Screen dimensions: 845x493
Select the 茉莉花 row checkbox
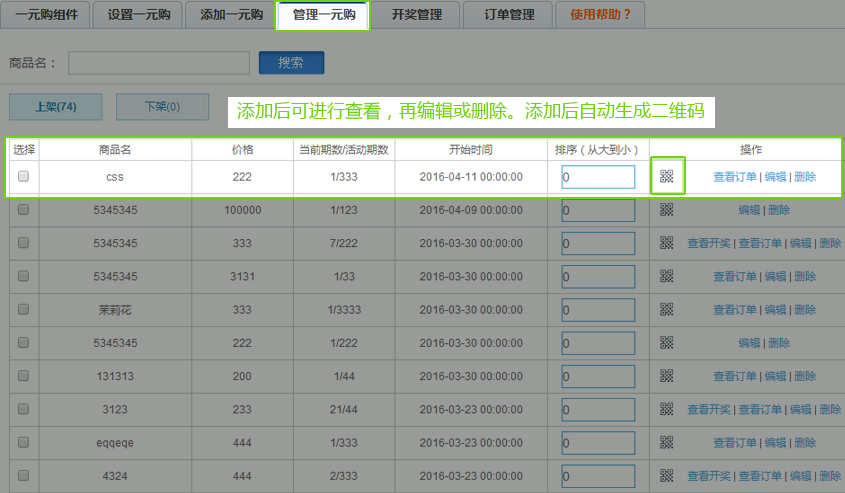[23, 310]
